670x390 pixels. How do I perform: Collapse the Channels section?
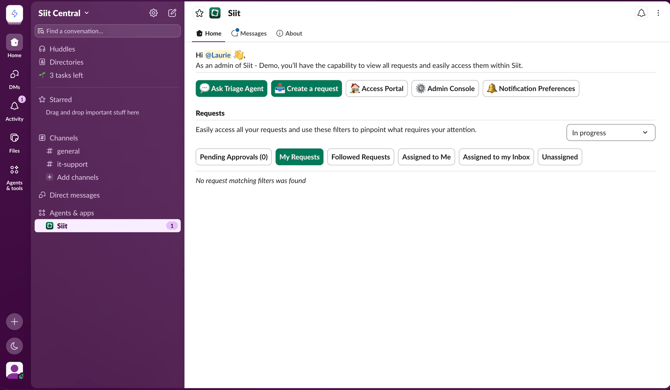(x=63, y=138)
